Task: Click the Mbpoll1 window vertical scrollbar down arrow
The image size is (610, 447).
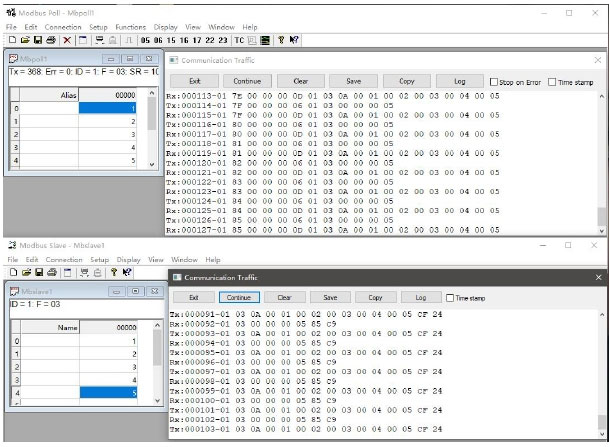Action: (152, 163)
